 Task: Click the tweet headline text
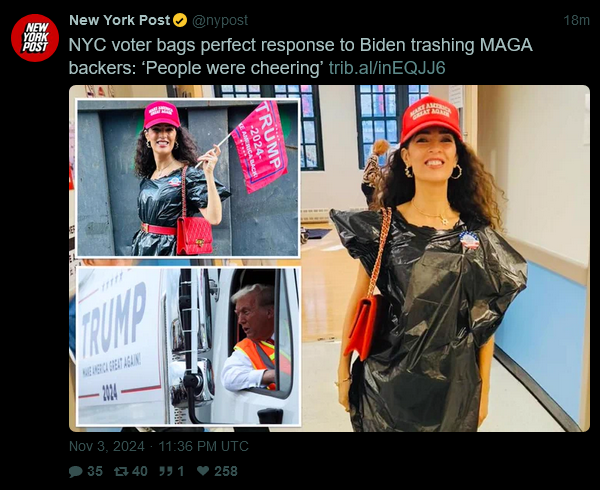[300, 56]
